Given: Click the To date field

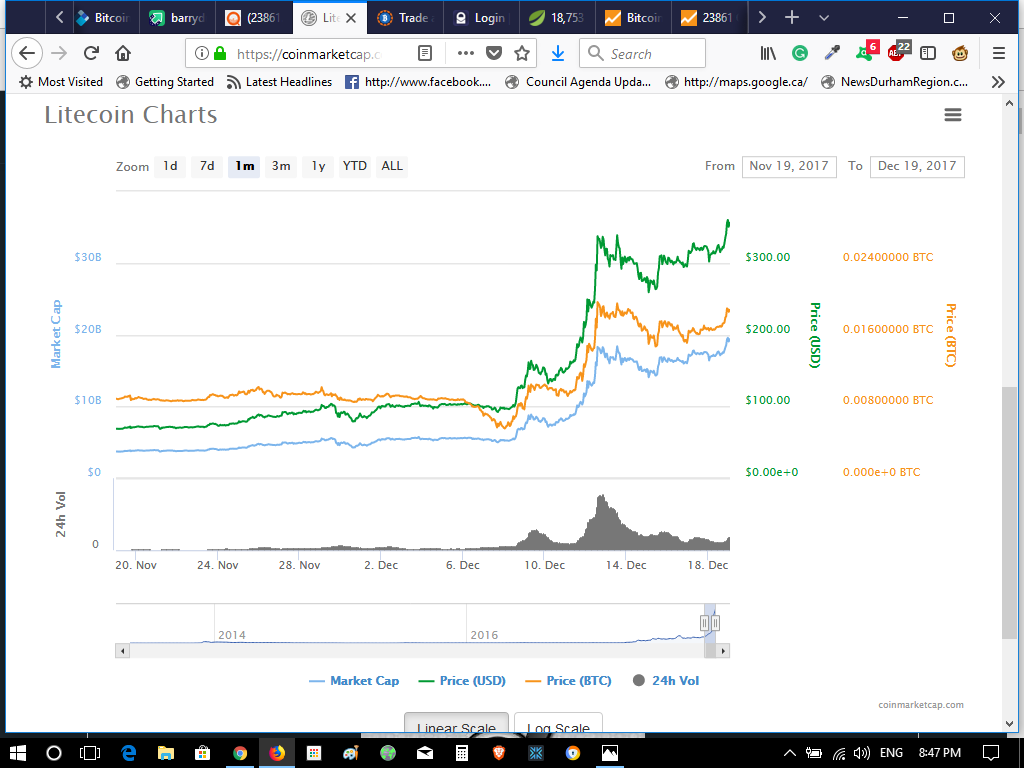Looking at the screenshot, I should coord(917,167).
